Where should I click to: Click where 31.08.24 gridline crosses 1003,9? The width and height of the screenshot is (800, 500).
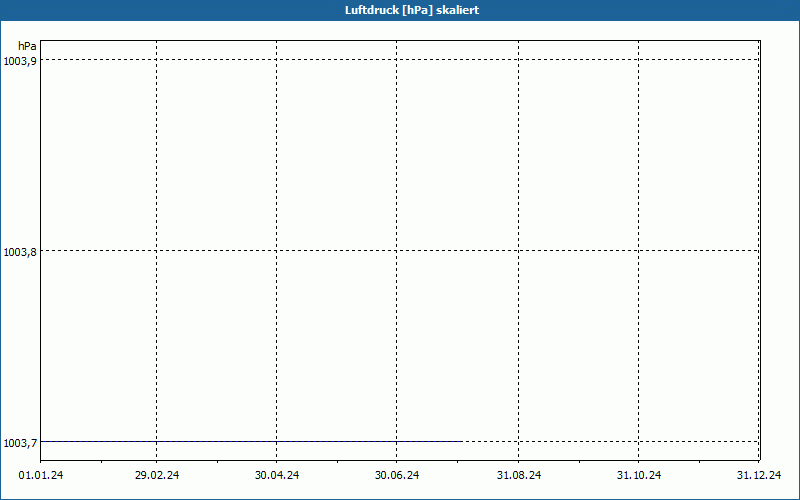pyautogui.click(x=519, y=60)
